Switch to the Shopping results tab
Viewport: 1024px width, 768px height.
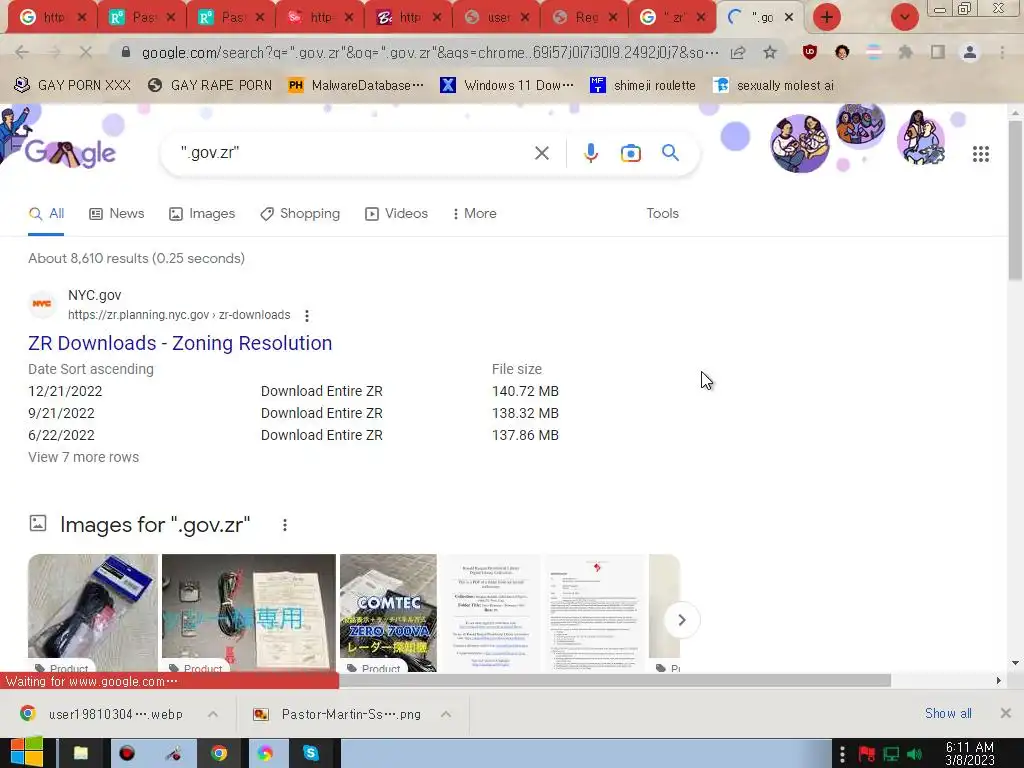(300, 214)
